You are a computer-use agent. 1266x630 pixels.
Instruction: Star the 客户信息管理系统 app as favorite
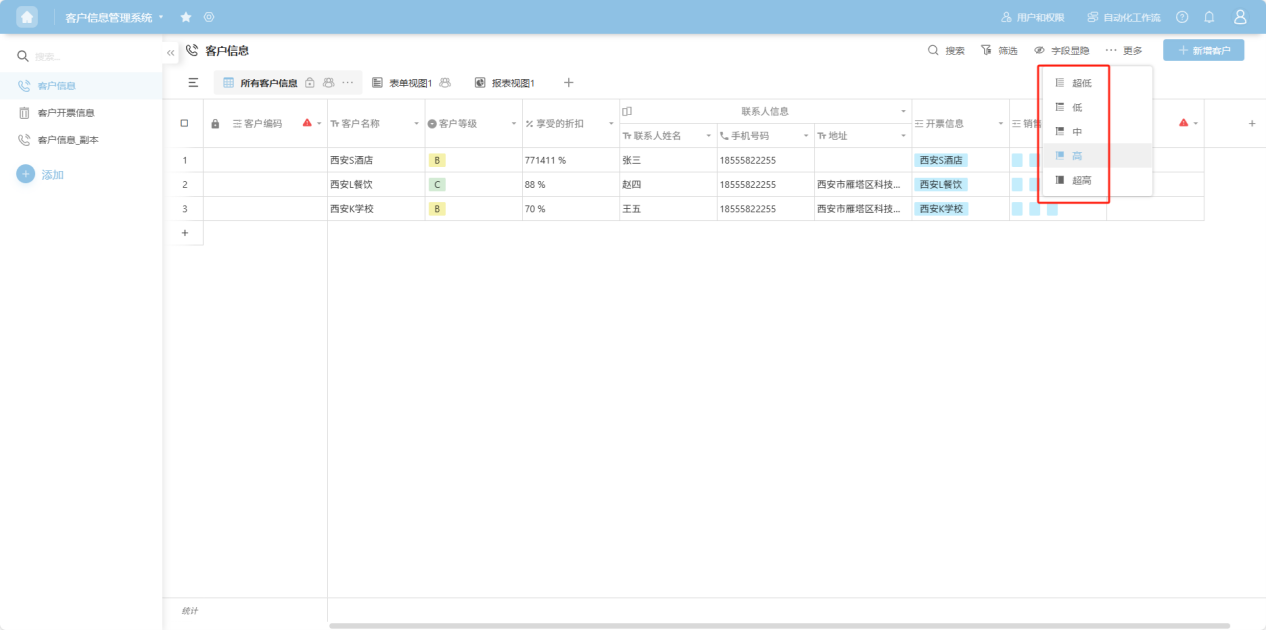click(186, 17)
